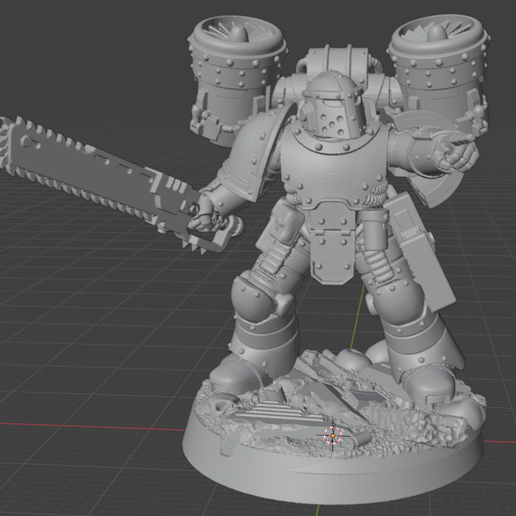Click the pointing hand of the figure
This screenshot has width=516, height=516.
455,150
